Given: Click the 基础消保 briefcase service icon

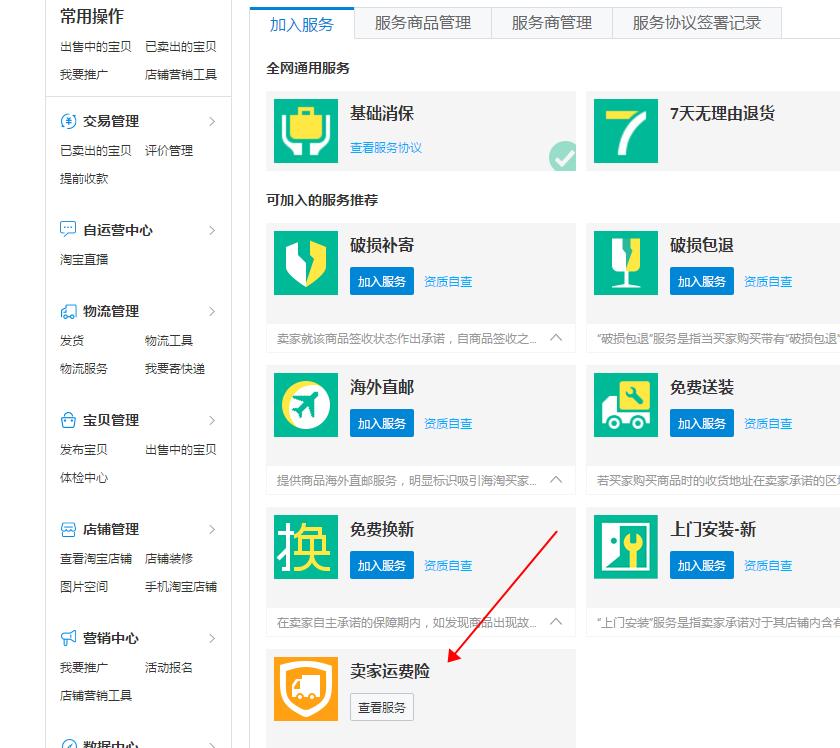Looking at the screenshot, I should tap(305, 131).
